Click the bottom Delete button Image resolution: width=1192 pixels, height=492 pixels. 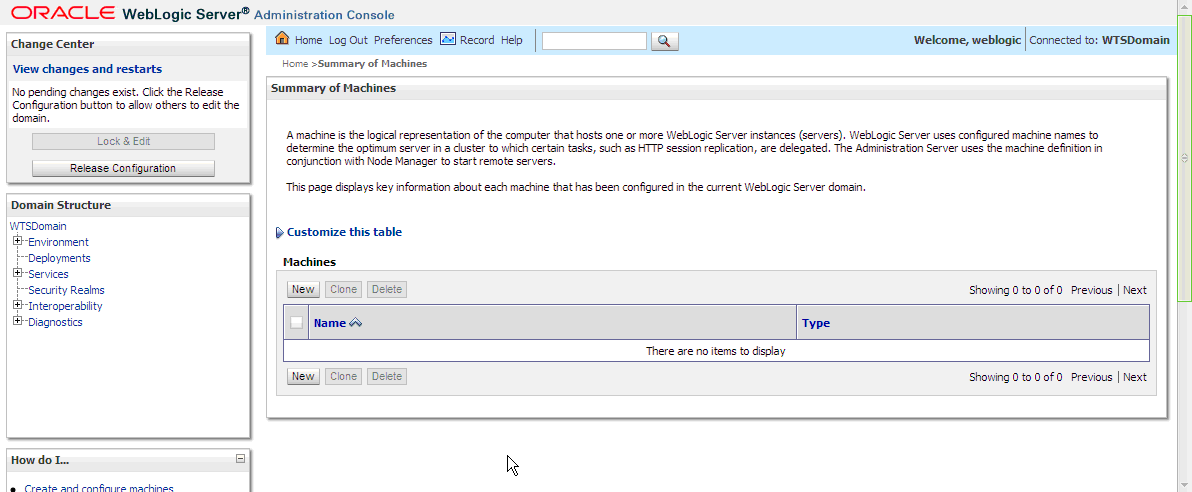(x=387, y=376)
